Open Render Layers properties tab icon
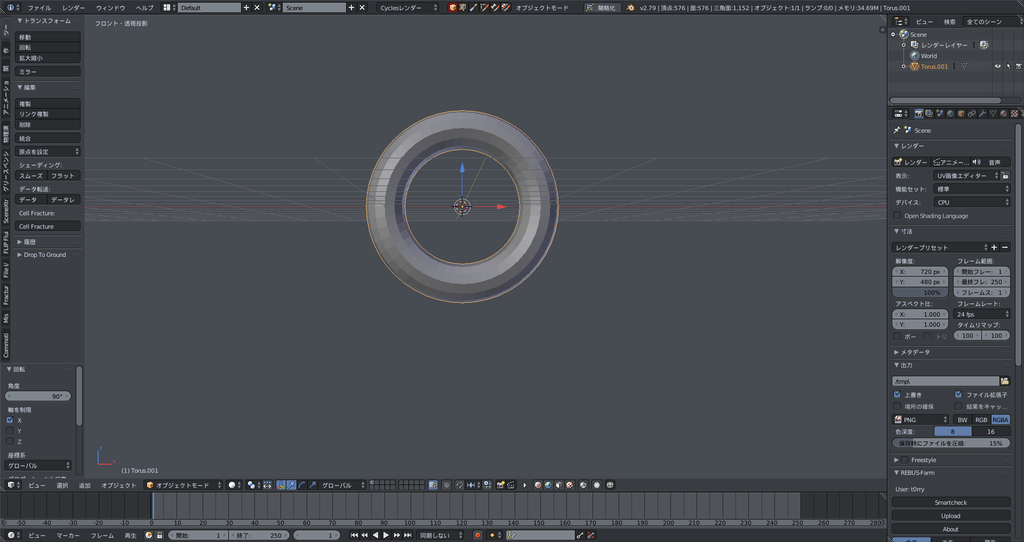Screen dimensions: 1024x542 929,114
